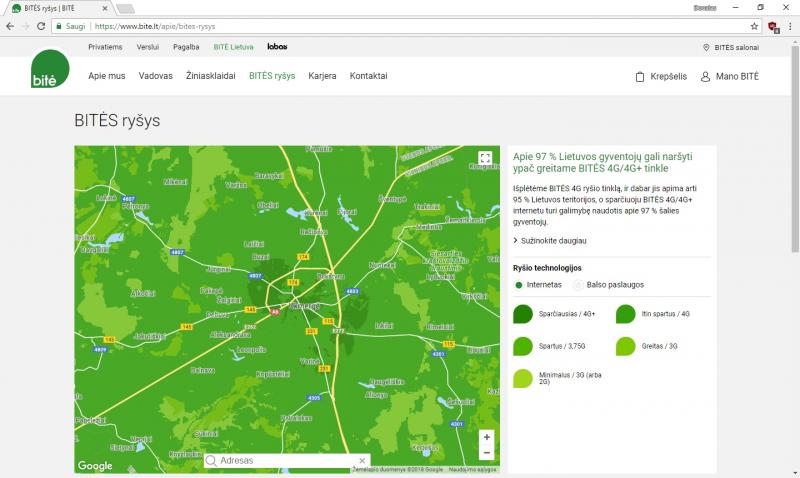
Task: Click the browser URL address bar
Action: (408, 26)
